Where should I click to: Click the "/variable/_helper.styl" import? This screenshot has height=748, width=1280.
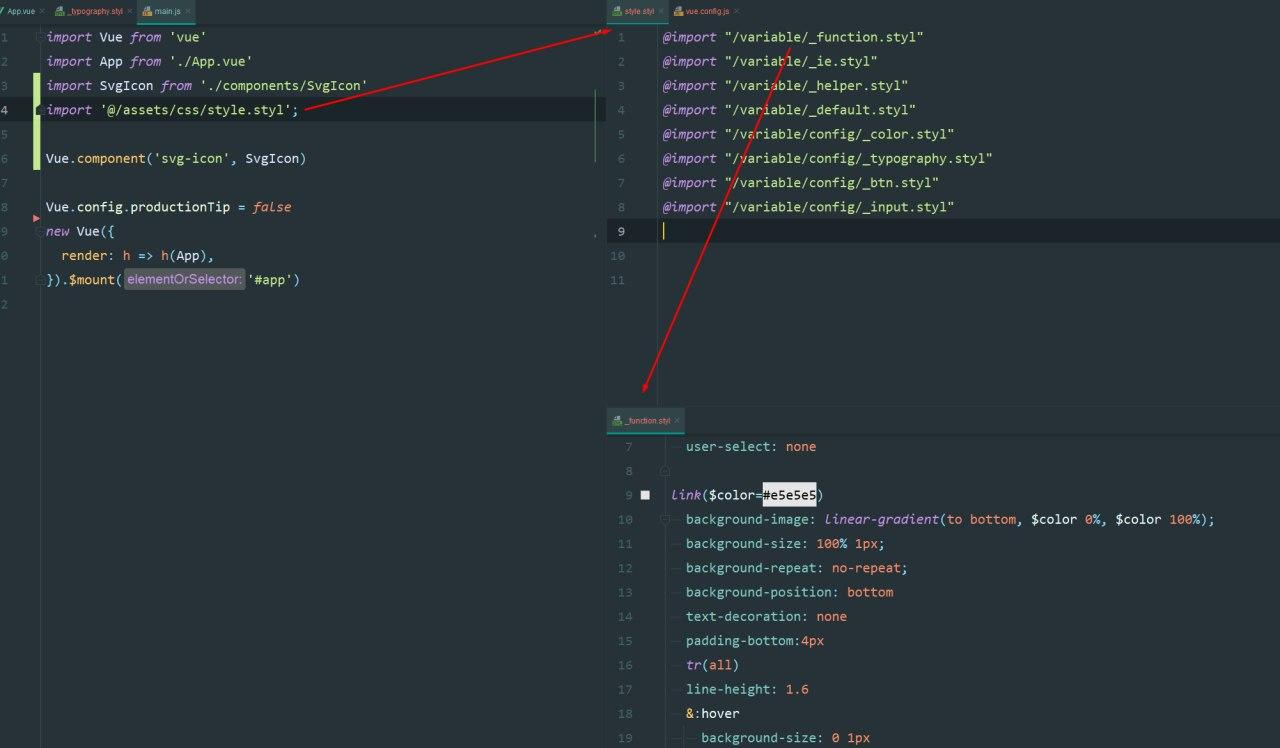(816, 86)
